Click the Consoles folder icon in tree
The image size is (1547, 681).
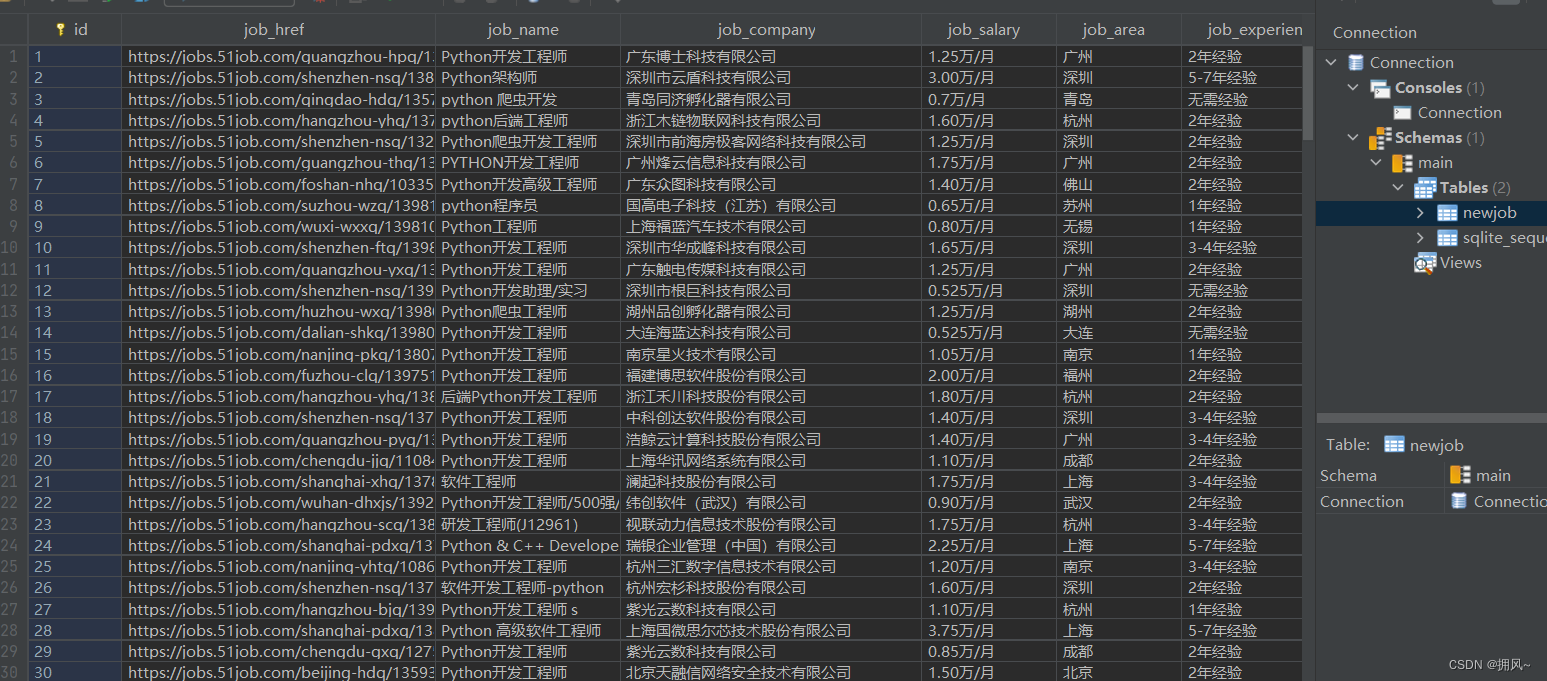[1380, 88]
